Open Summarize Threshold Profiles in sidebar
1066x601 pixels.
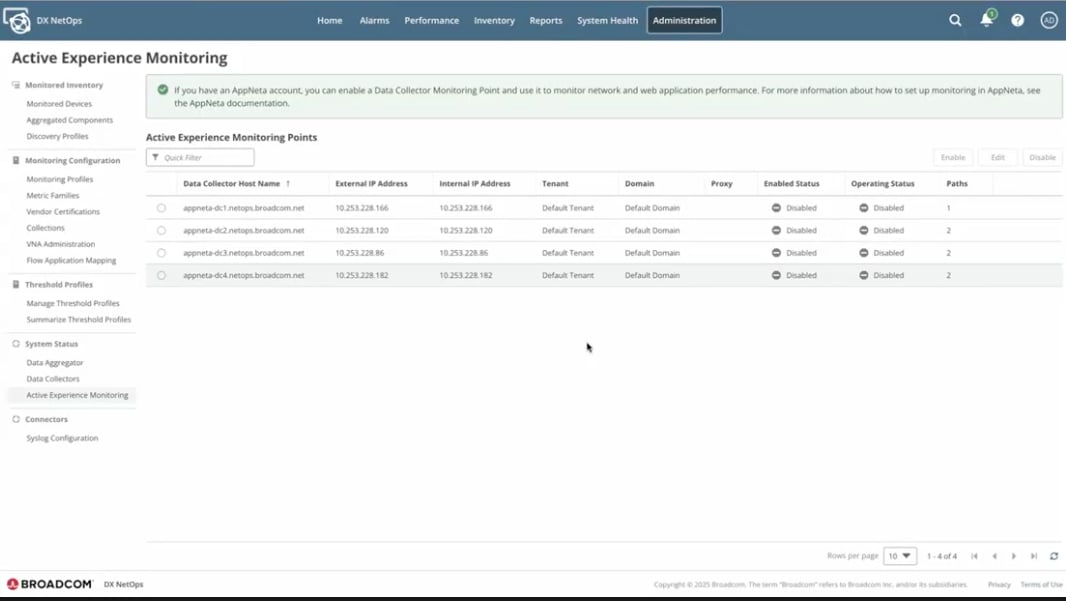[x=78, y=320]
